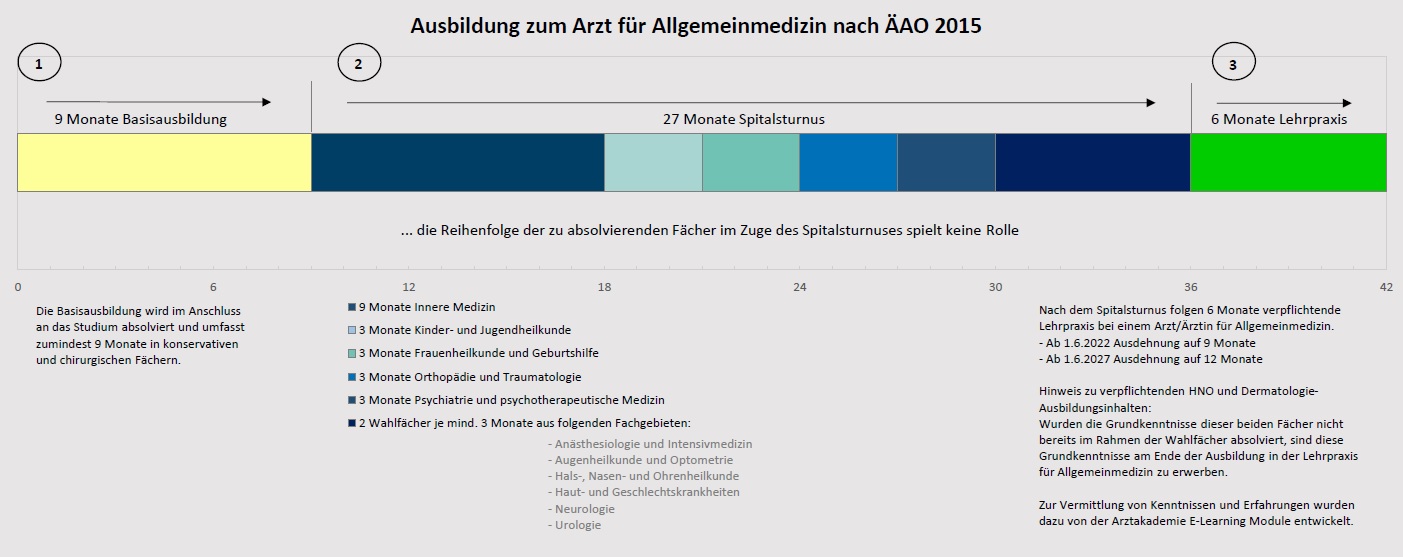
Task: Click the legend square for Kinder- und Jugendheilkunde
Action: [351, 330]
